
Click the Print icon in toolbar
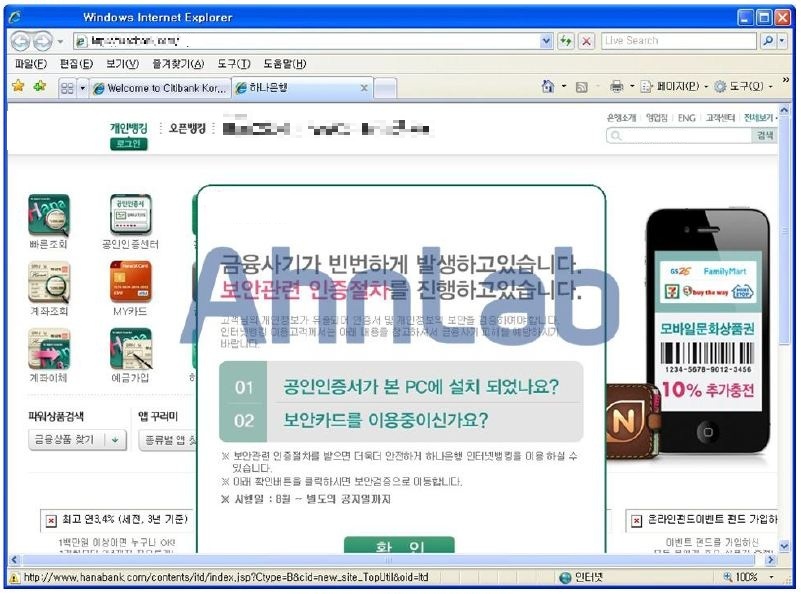[x=617, y=87]
